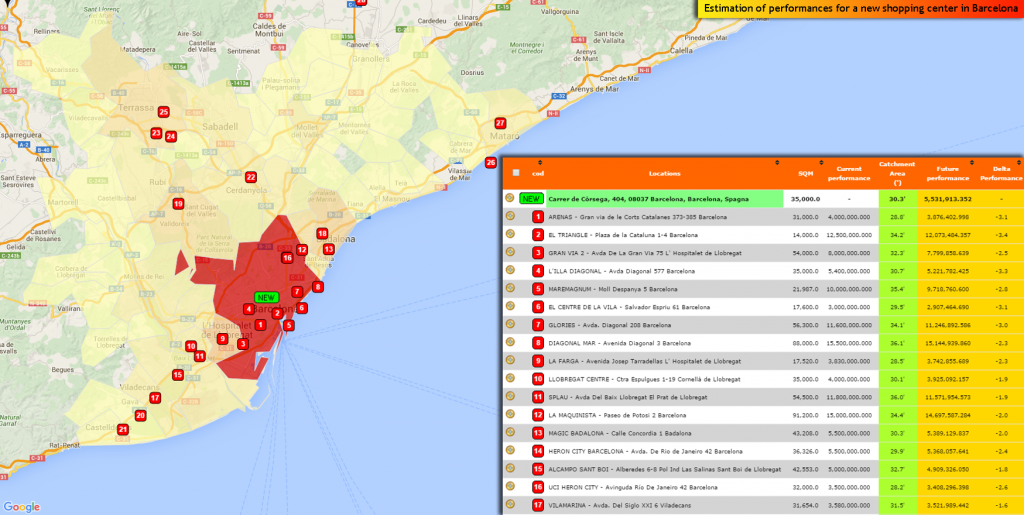
Task: Click the locate icon in the SPLAU row
Action: (x=510, y=396)
